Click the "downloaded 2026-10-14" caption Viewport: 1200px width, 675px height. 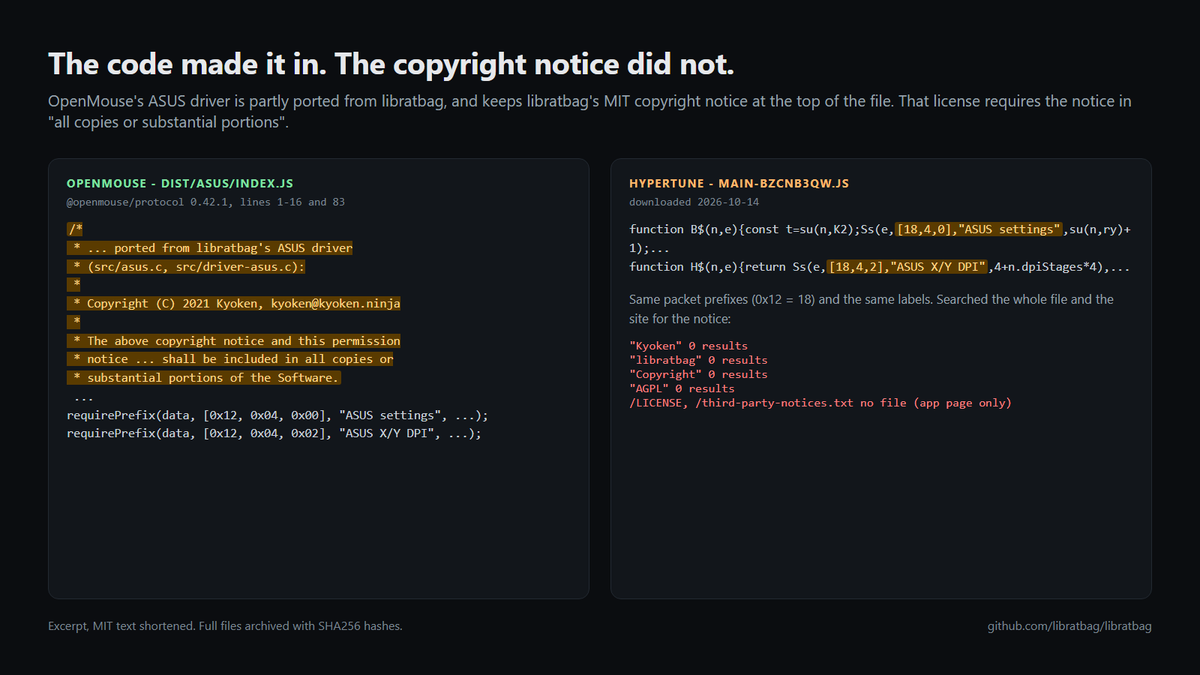[692, 202]
